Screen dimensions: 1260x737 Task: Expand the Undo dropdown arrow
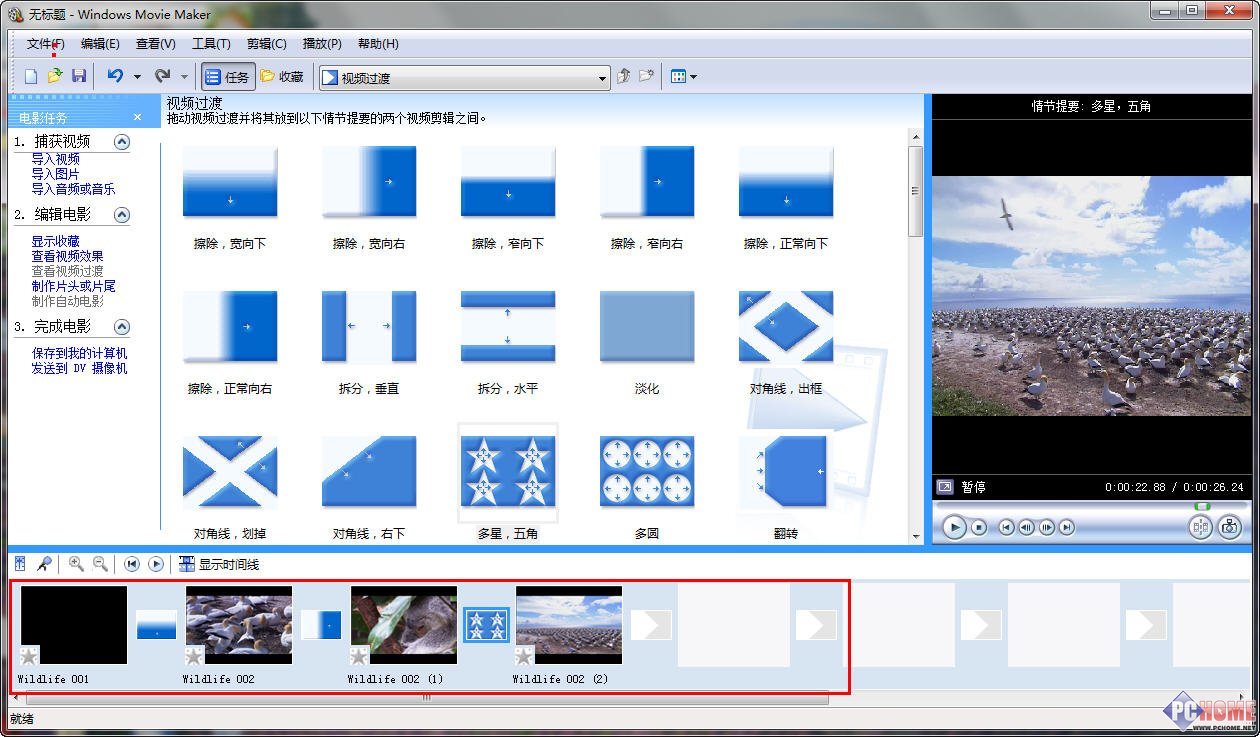click(135, 75)
